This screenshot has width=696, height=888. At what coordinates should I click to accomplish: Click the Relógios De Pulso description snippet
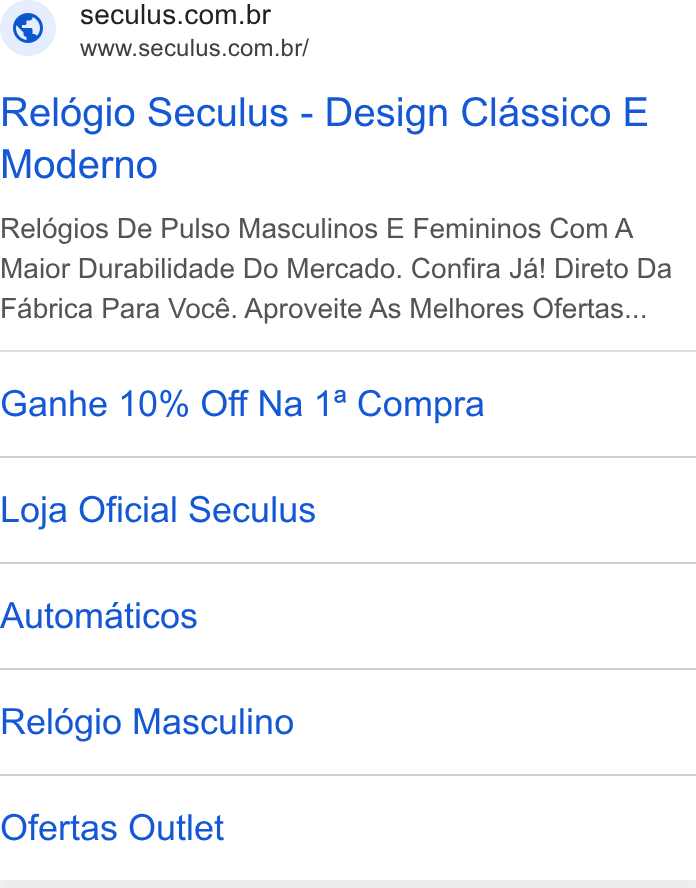(x=336, y=269)
